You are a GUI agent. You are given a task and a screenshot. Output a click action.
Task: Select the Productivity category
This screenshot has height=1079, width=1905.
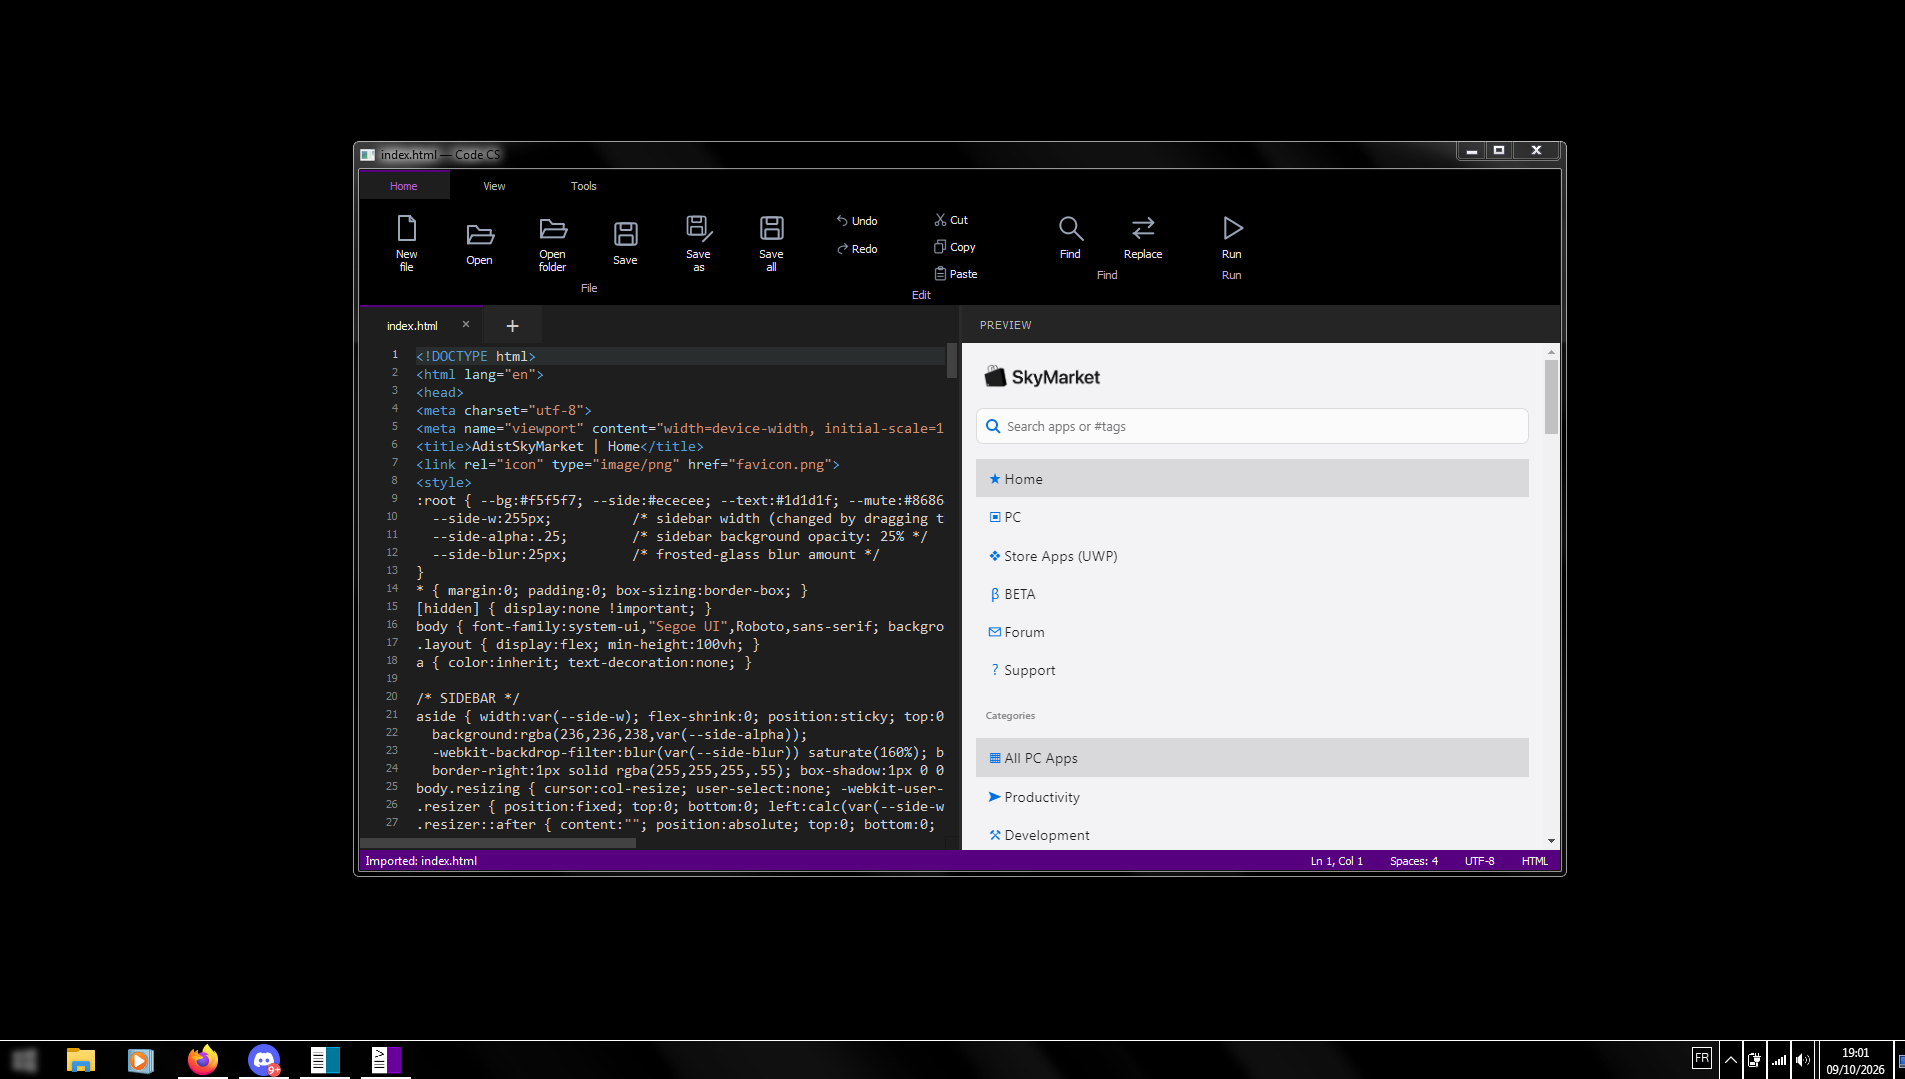coord(1252,797)
